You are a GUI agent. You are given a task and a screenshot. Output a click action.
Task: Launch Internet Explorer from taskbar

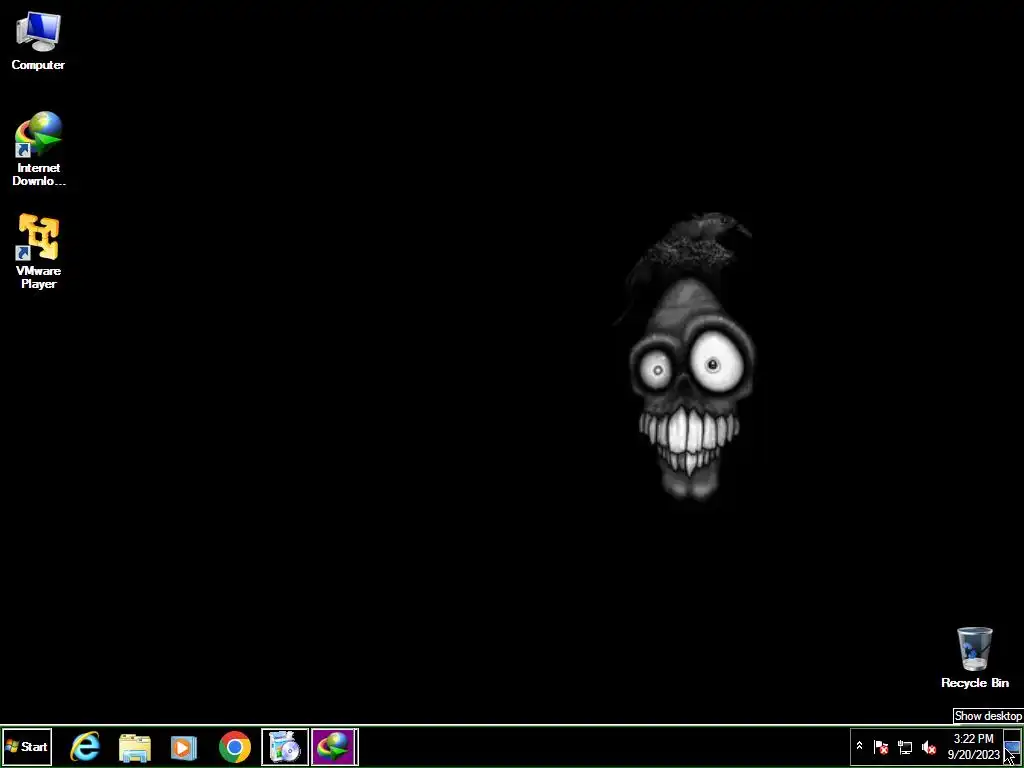86,746
